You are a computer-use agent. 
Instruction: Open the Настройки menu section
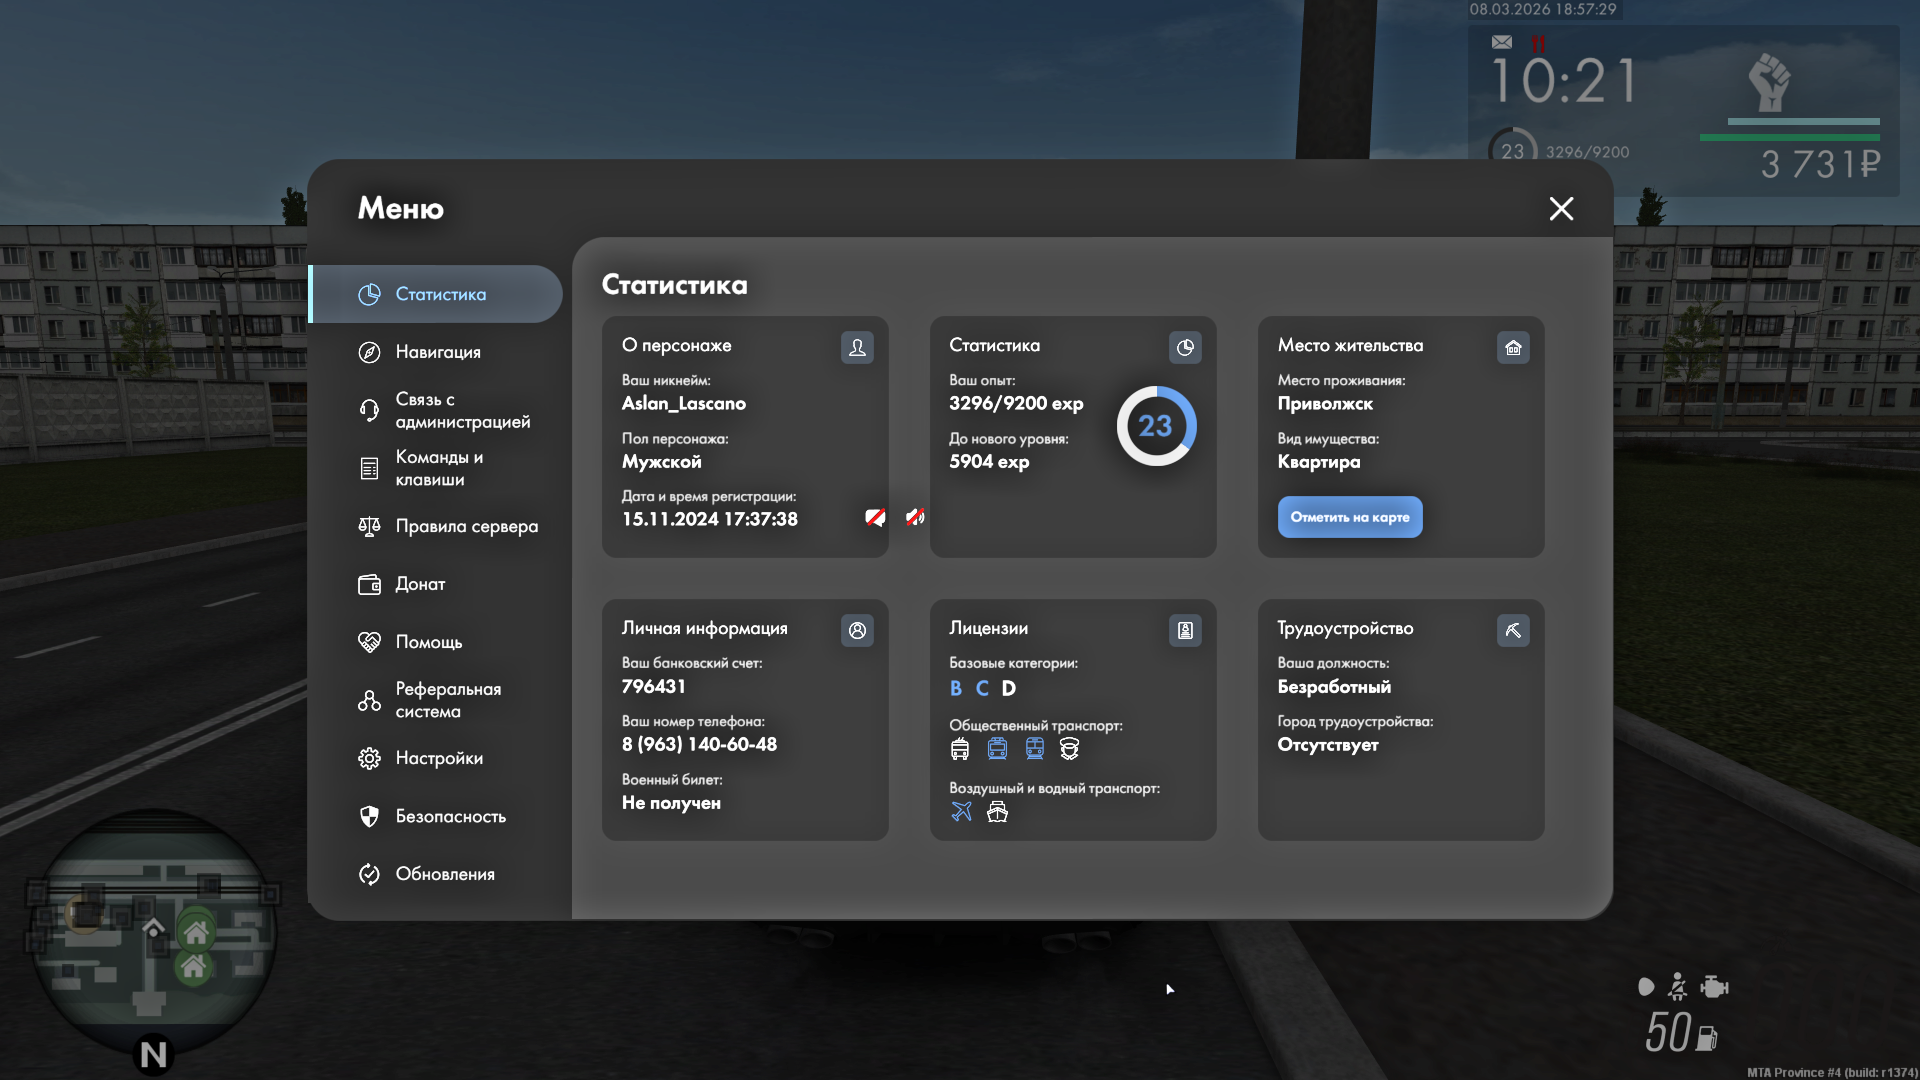[x=438, y=758]
